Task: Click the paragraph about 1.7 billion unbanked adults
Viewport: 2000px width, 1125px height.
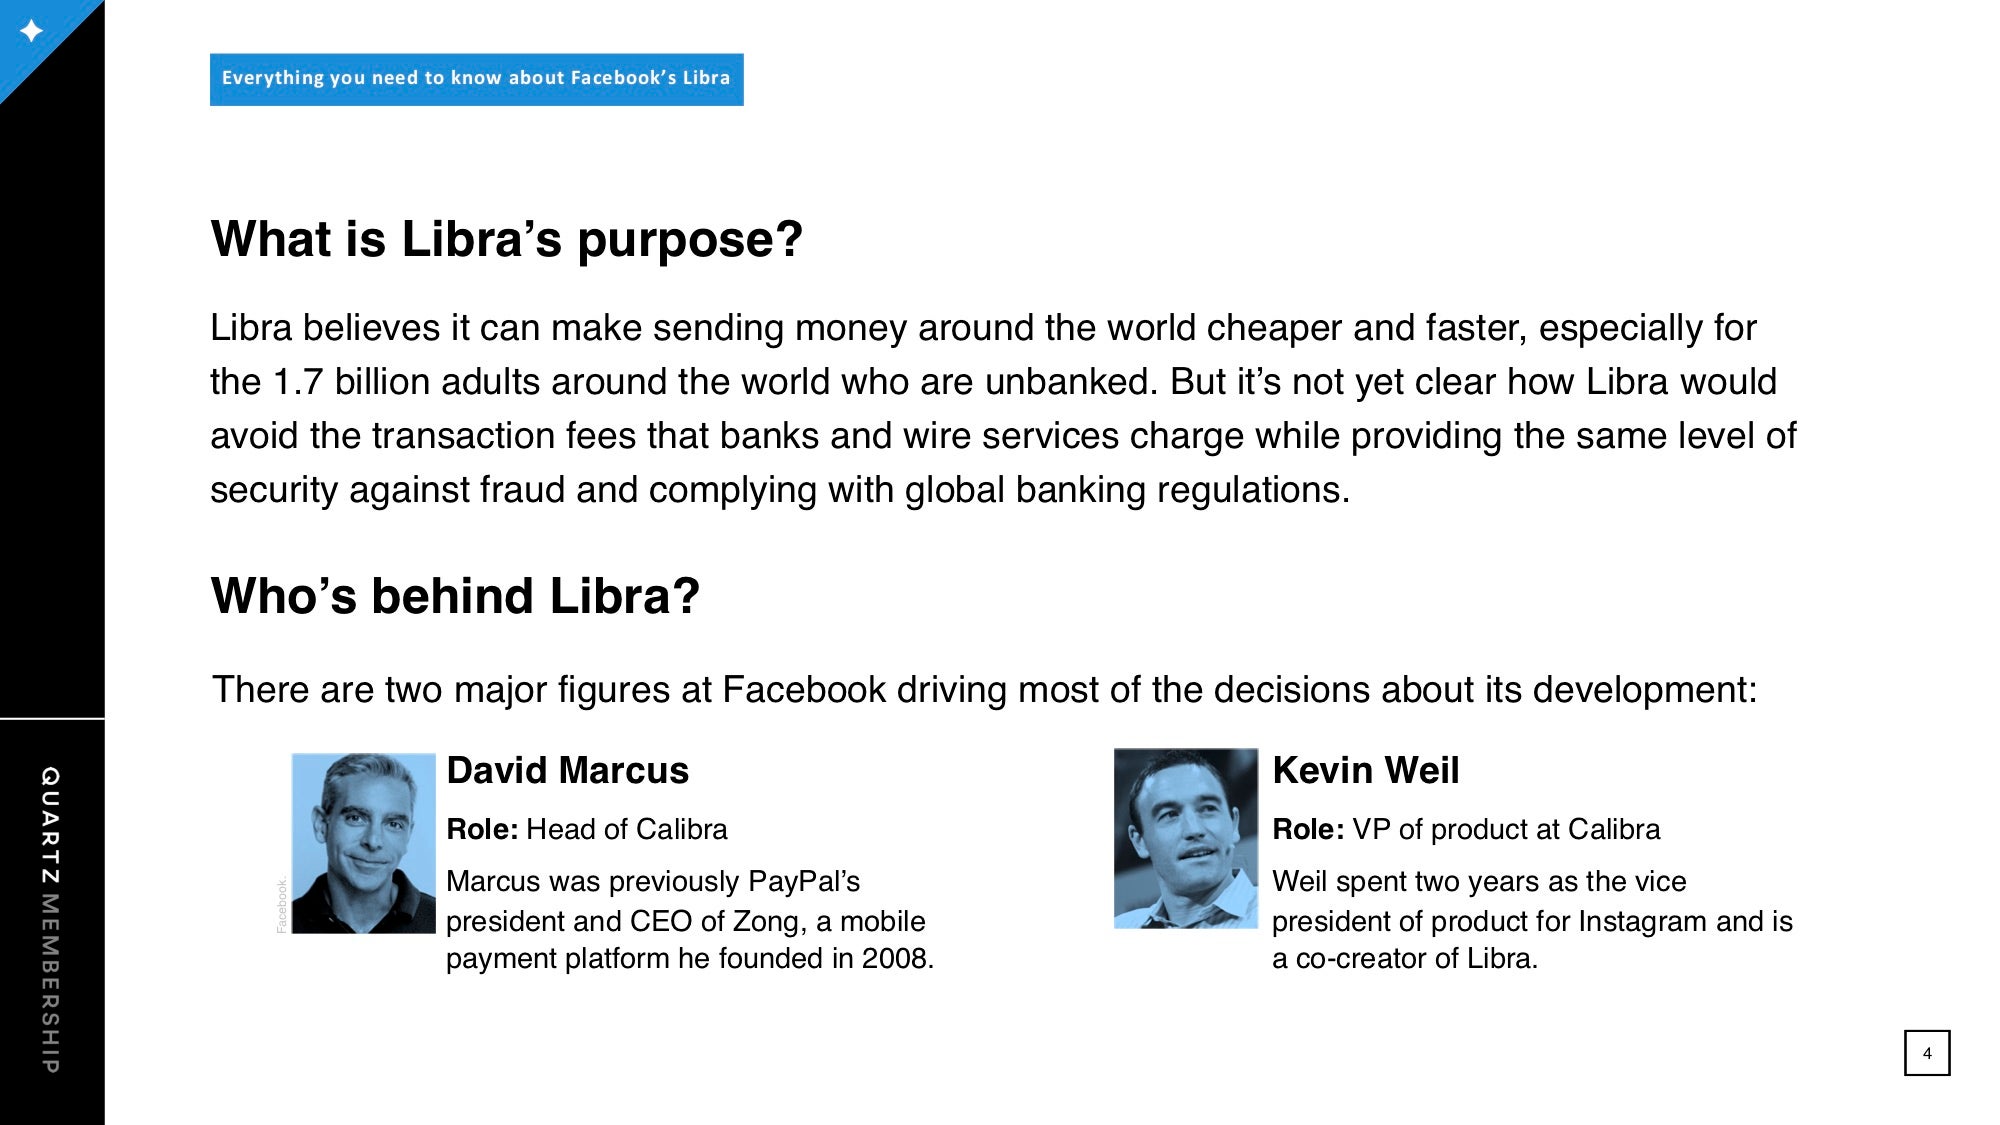Action: coord(1003,409)
